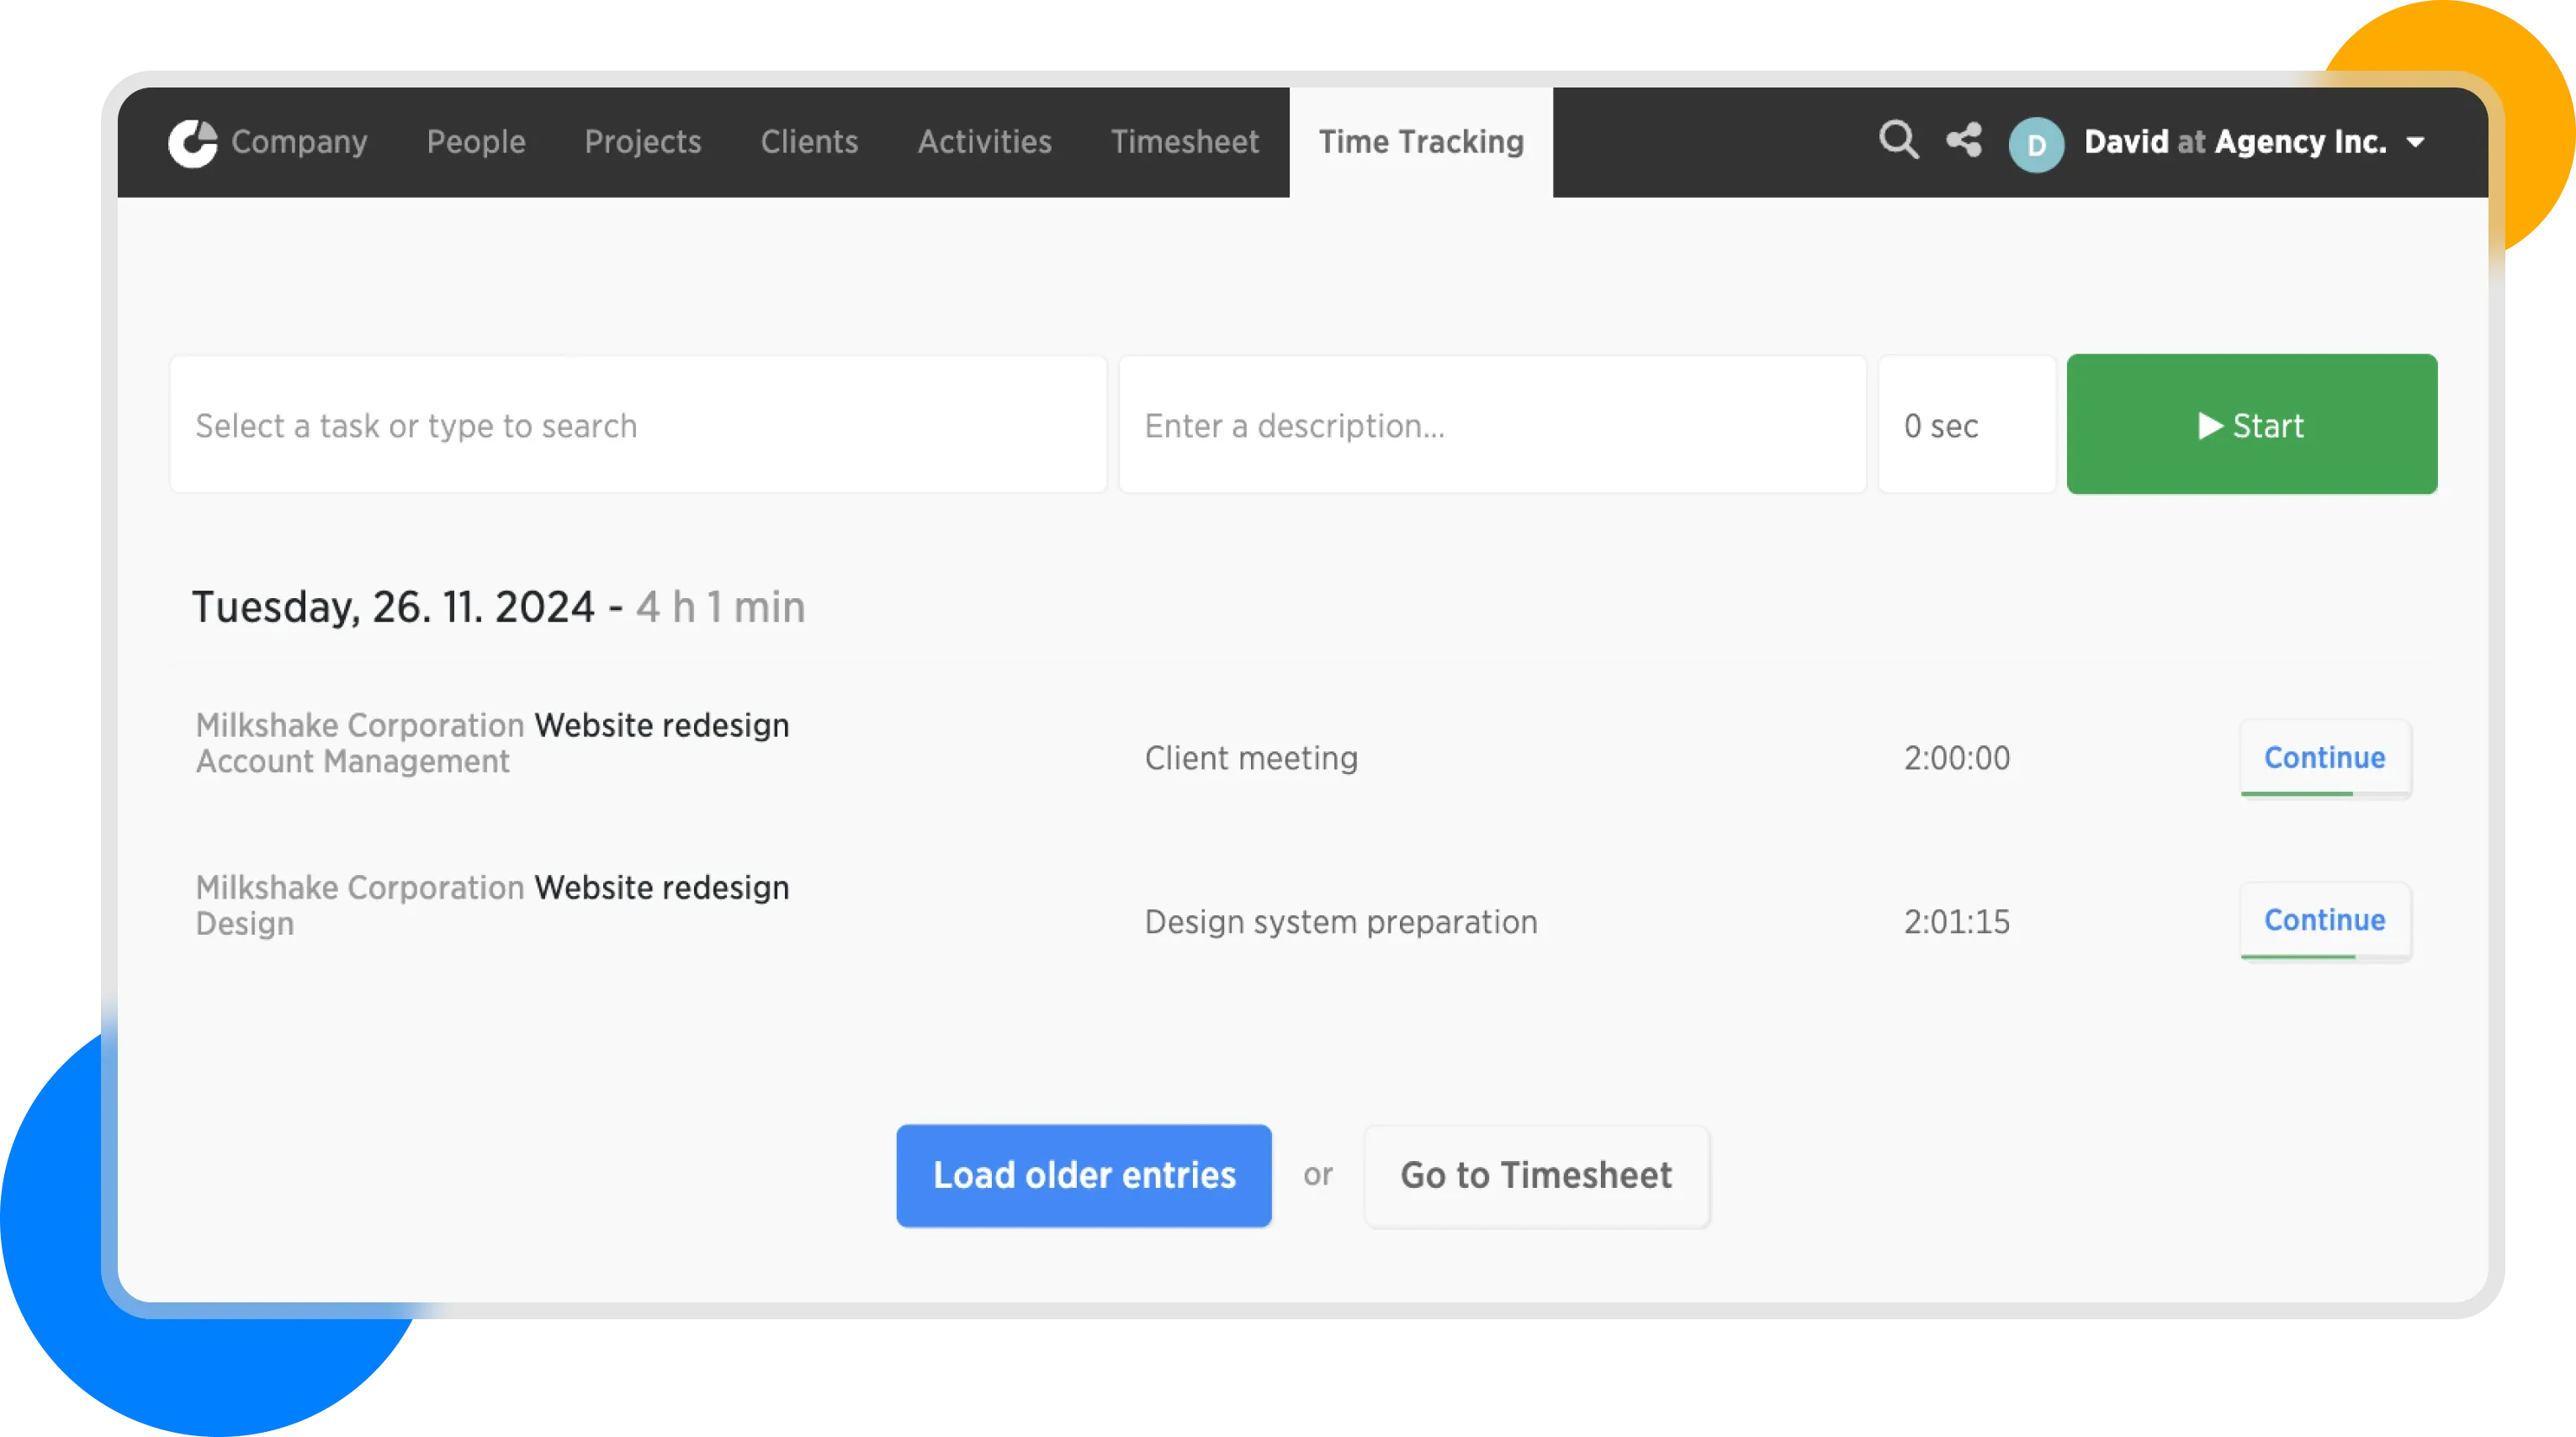This screenshot has width=2576, height=1437.
Task: Click the description input field
Action: coord(1491,425)
